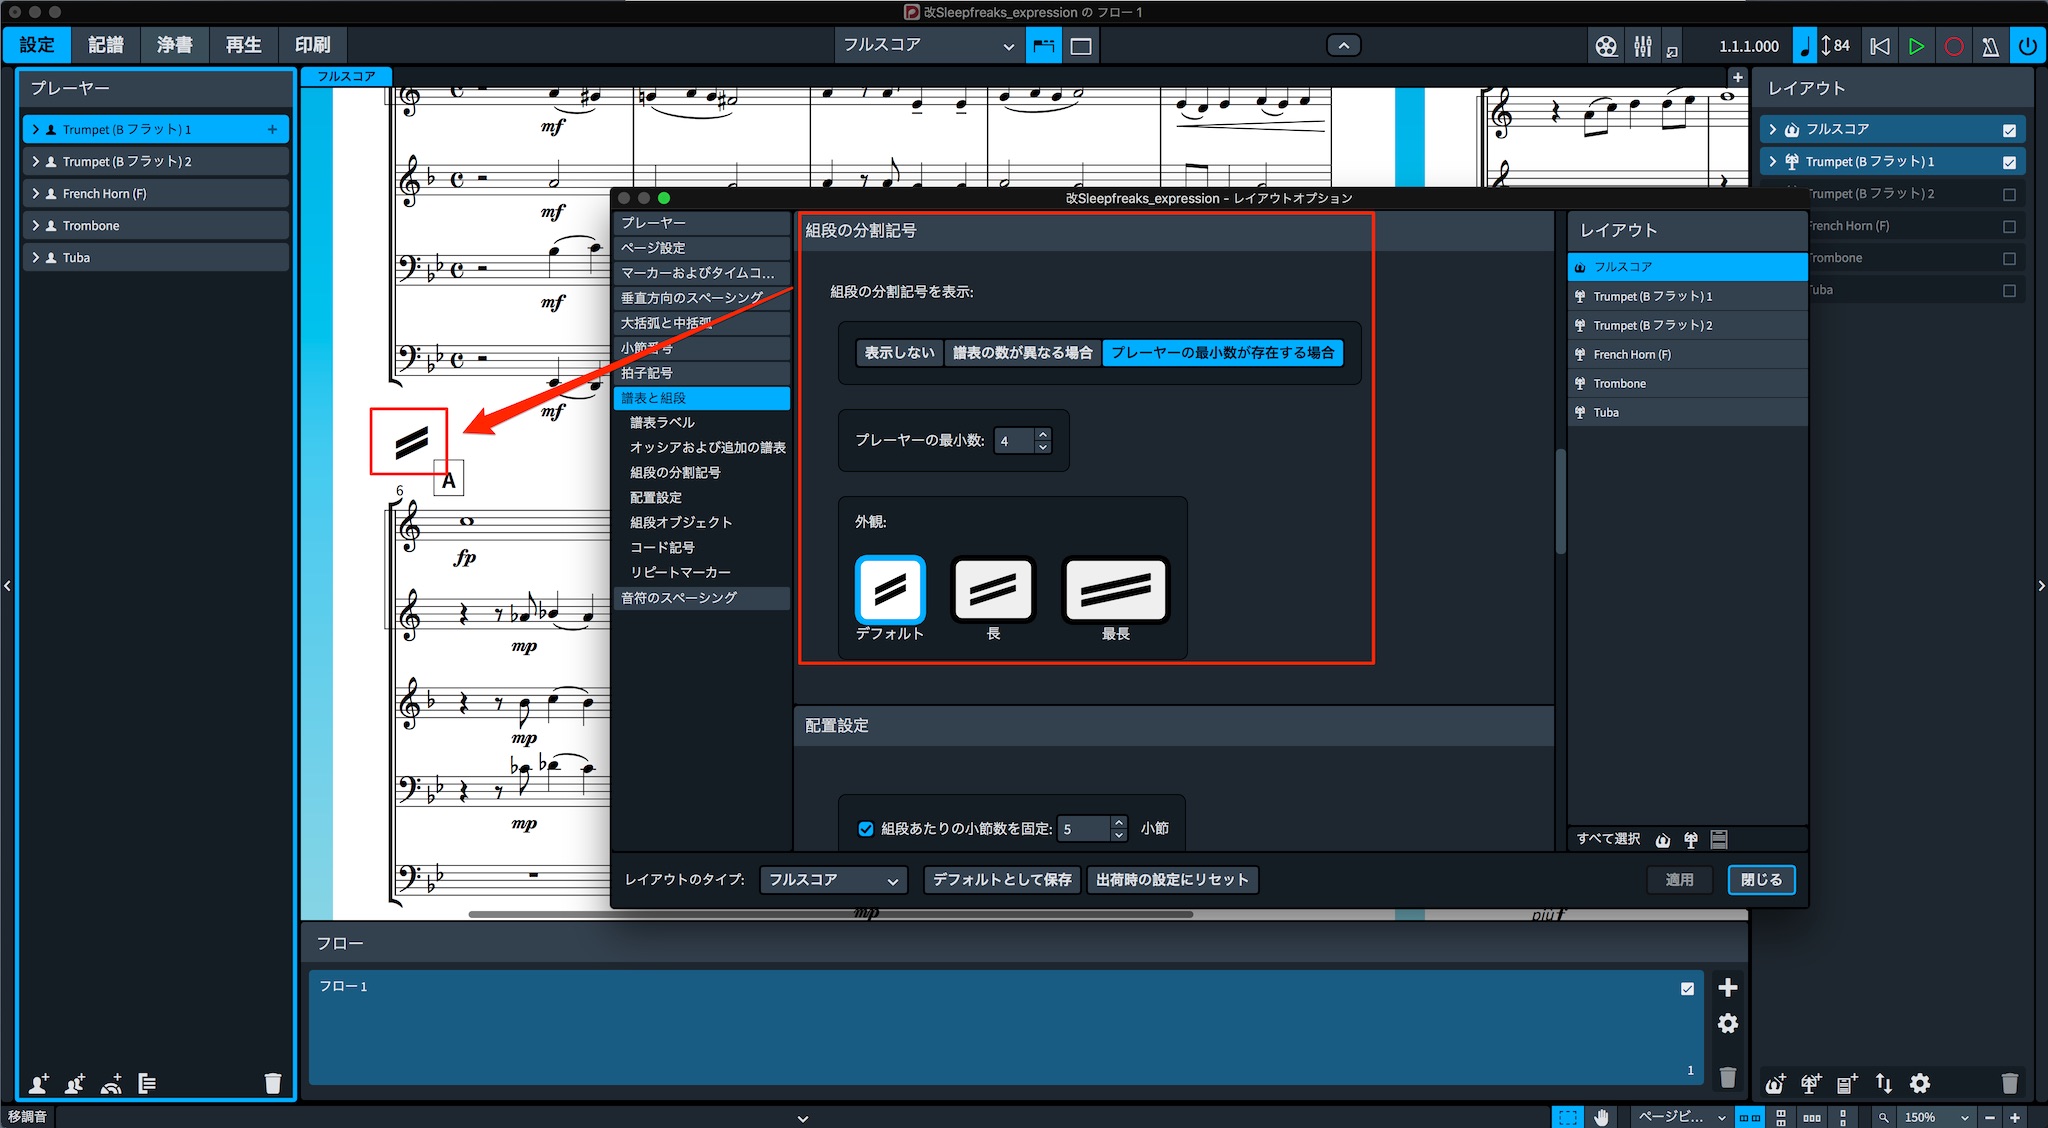The height and width of the screenshot is (1128, 2048).
Task: Toggle the blue power activate button
Action: click(2027, 46)
